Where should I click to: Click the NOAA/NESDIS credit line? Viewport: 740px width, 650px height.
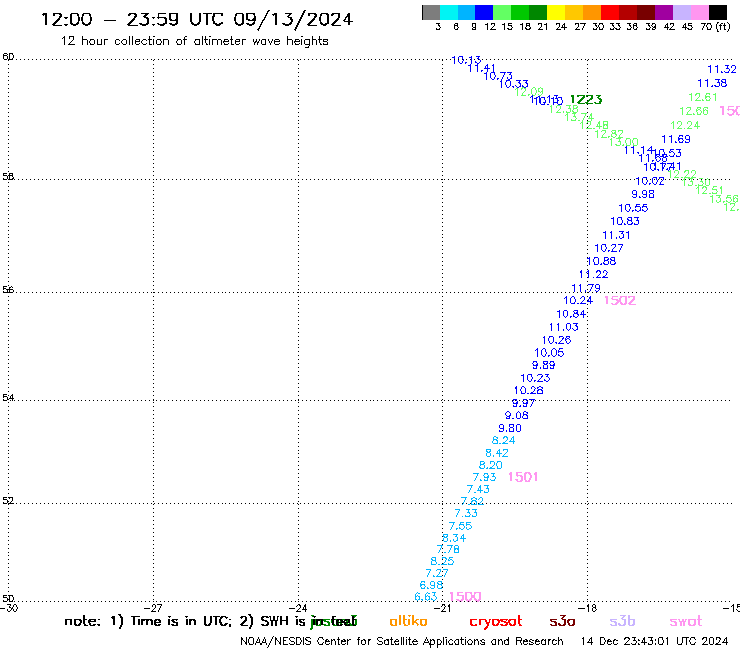[x=402, y=642]
